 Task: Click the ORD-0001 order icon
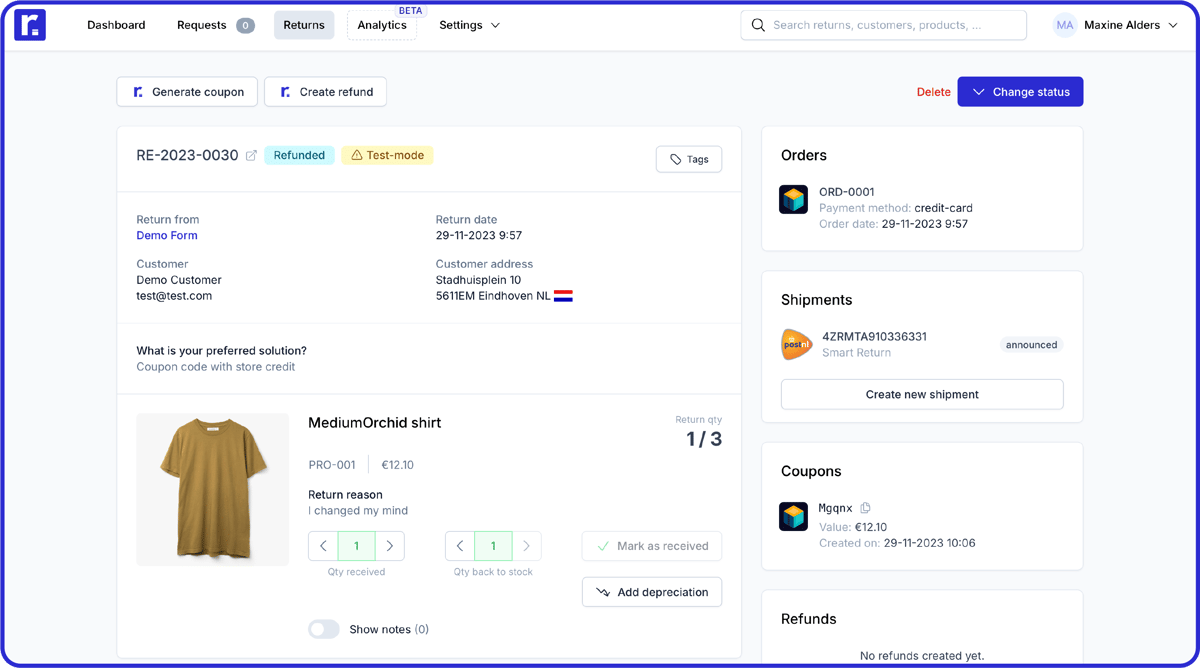(793, 200)
